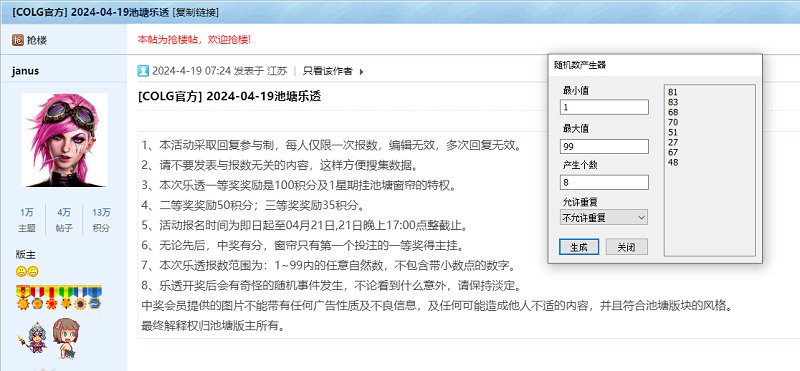
Task: Click the generated number 48
Action: (x=672, y=162)
